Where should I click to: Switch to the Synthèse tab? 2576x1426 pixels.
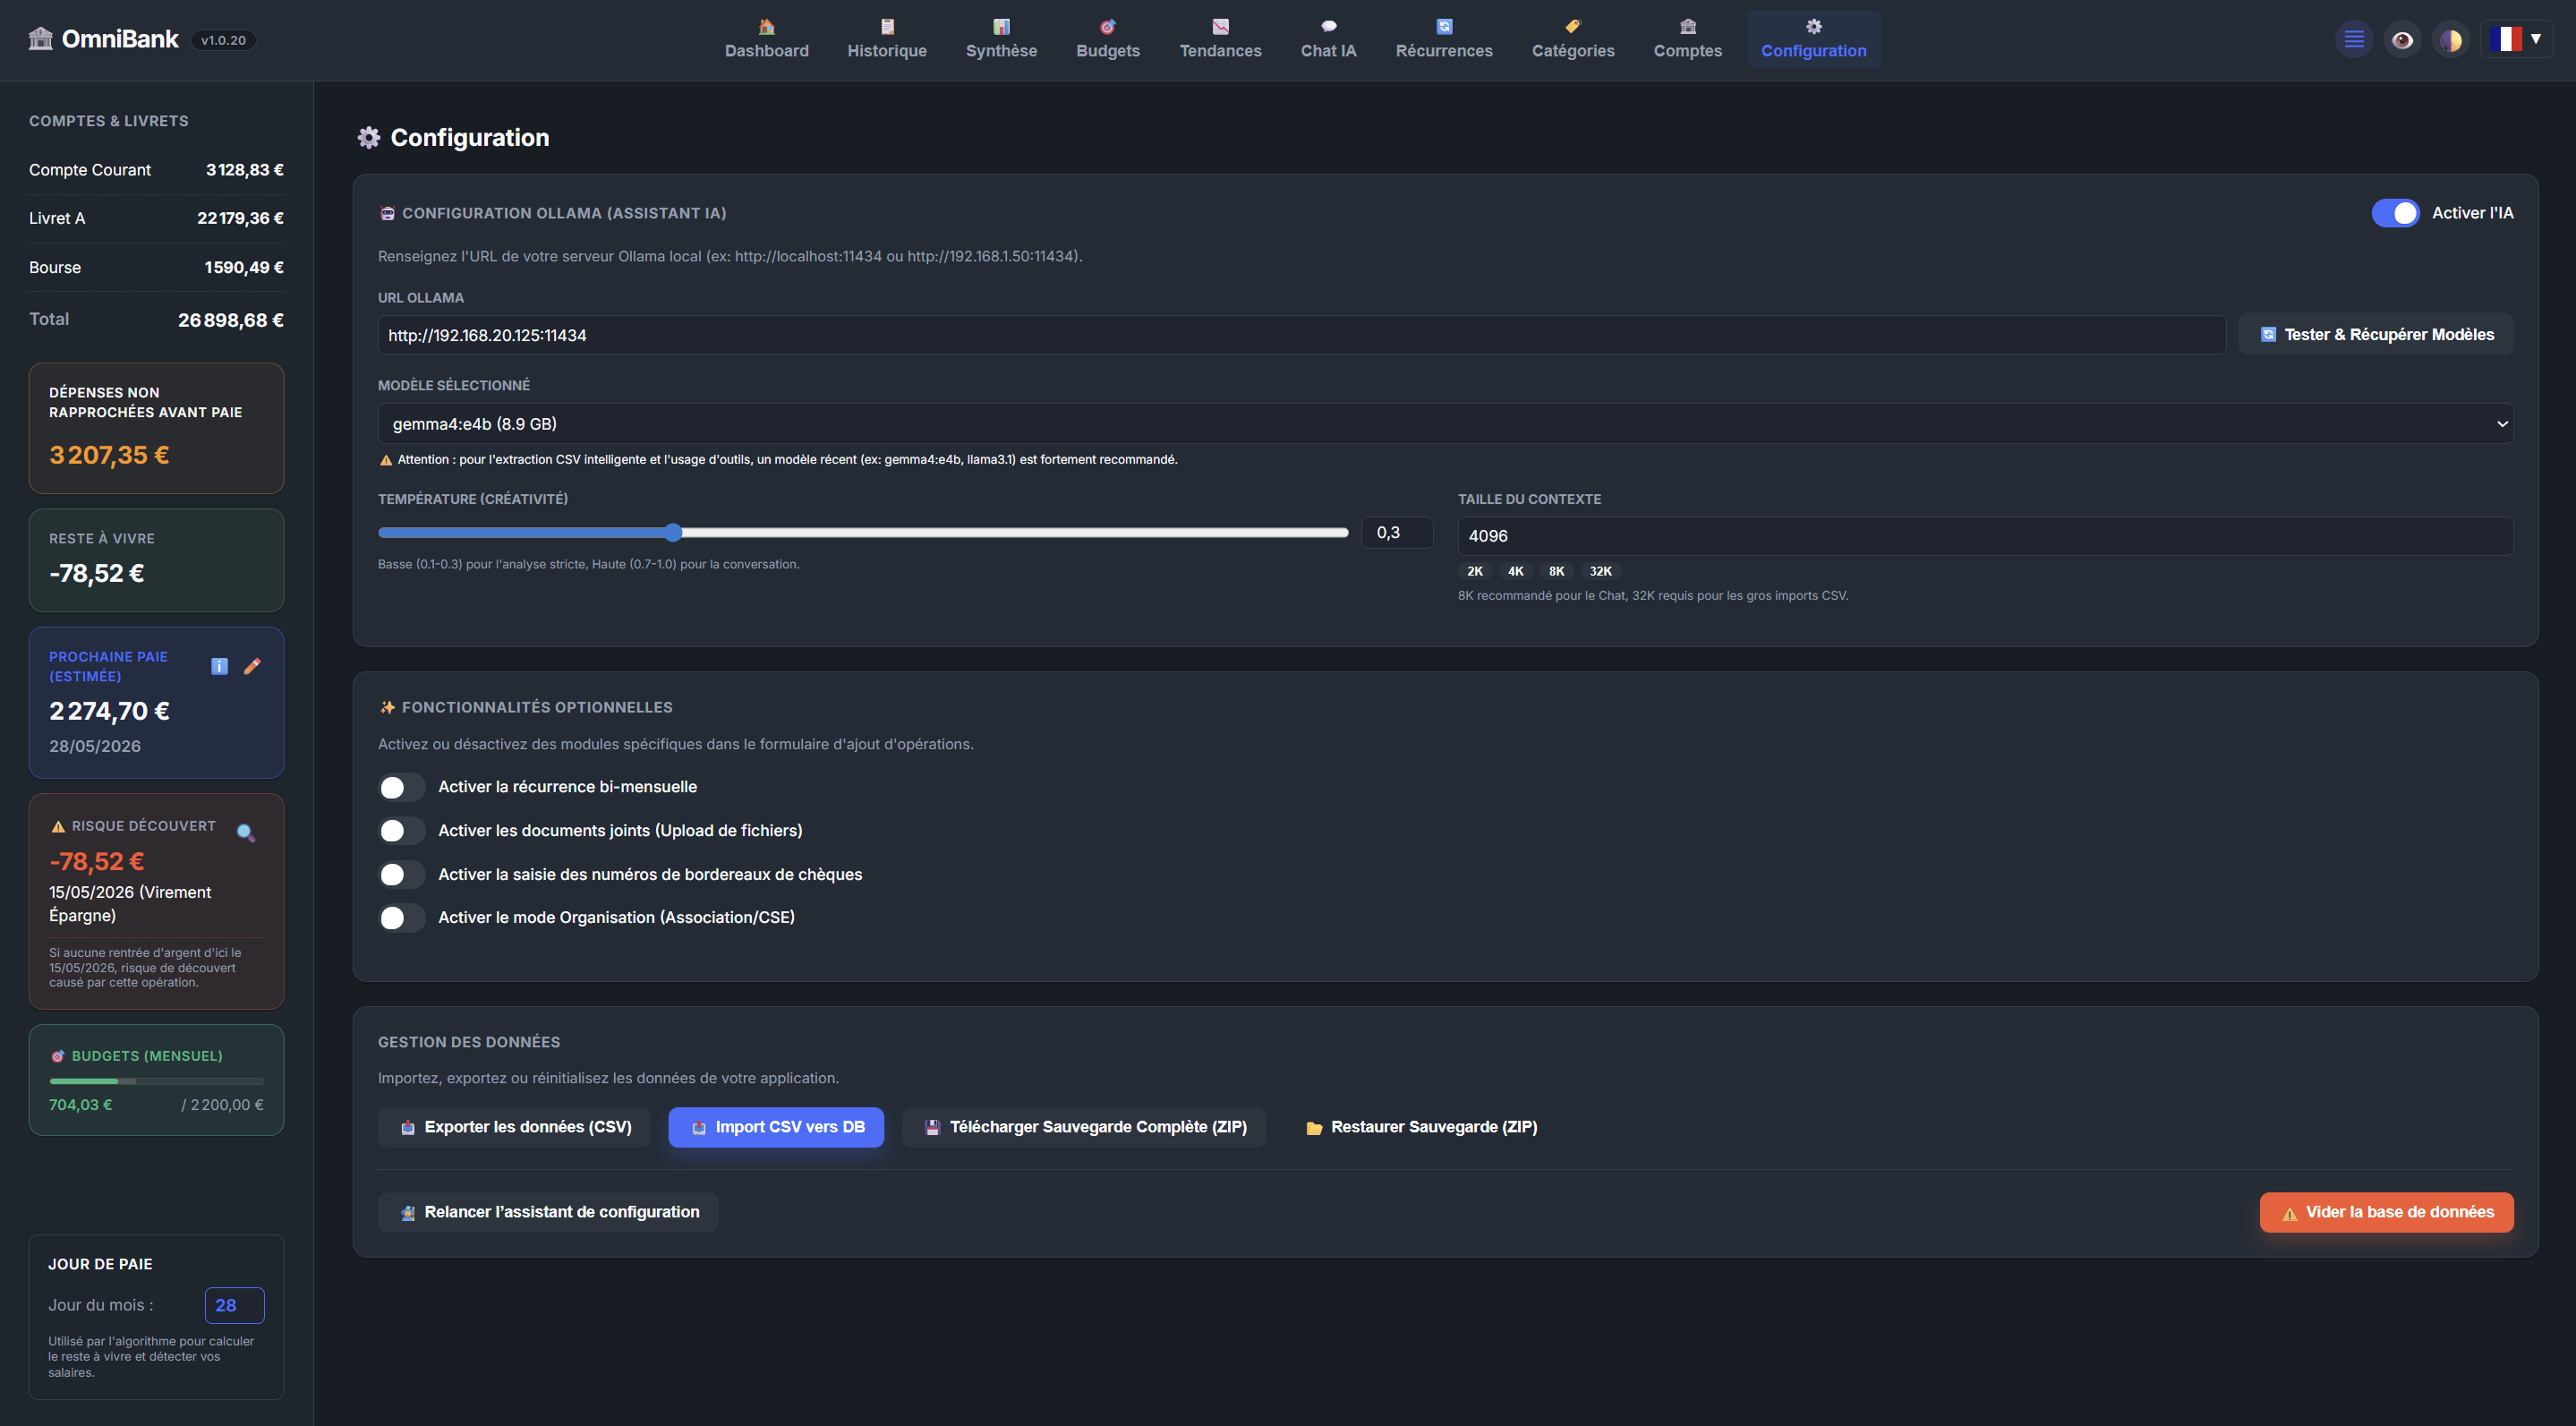tap(1001, 39)
